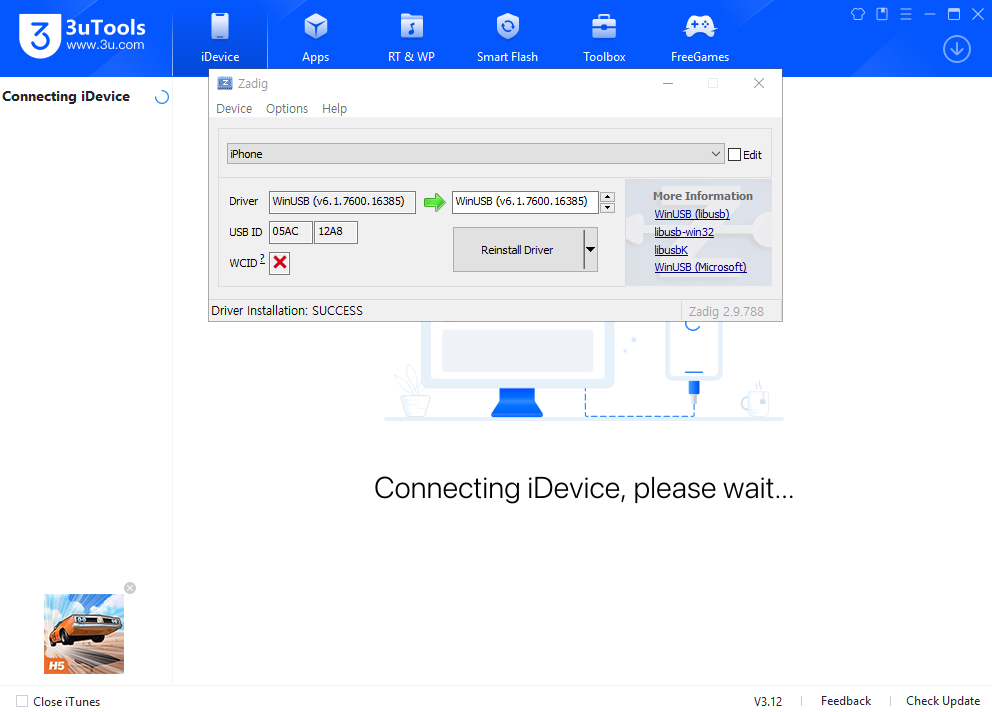
Task: Open the Smart Flash tab
Action: tap(507, 39)
